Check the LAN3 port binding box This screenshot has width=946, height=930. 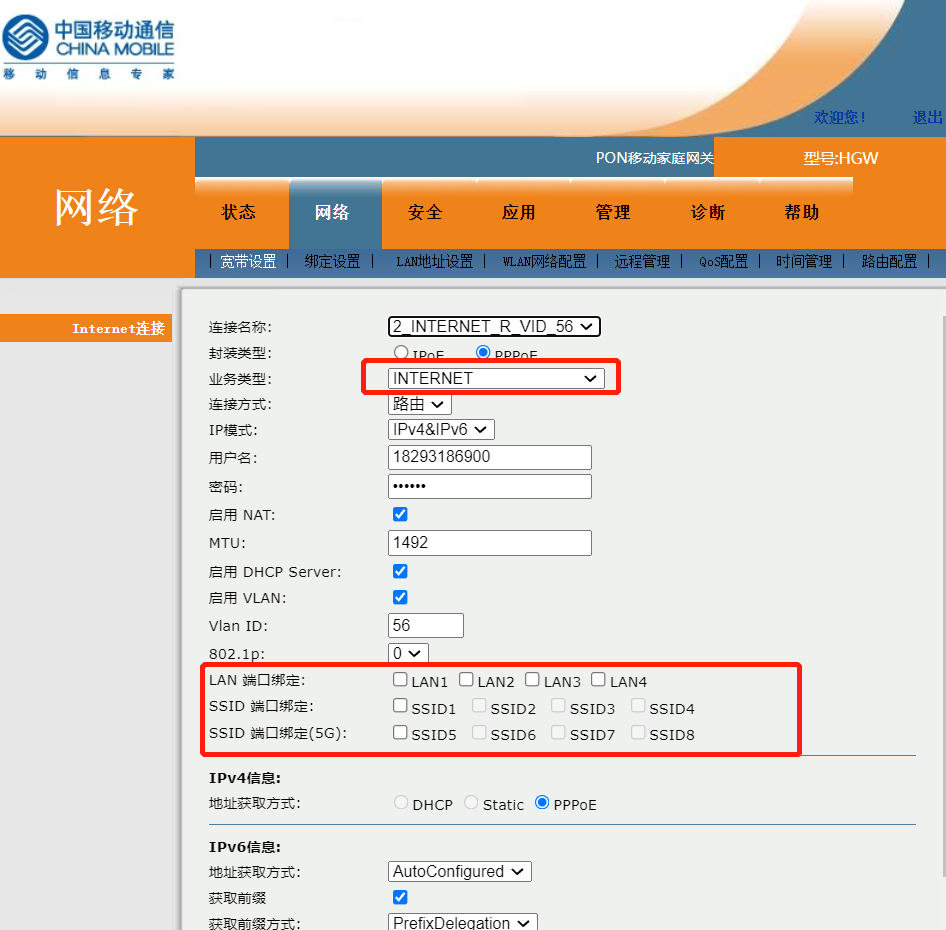click(x=532, y=680)
